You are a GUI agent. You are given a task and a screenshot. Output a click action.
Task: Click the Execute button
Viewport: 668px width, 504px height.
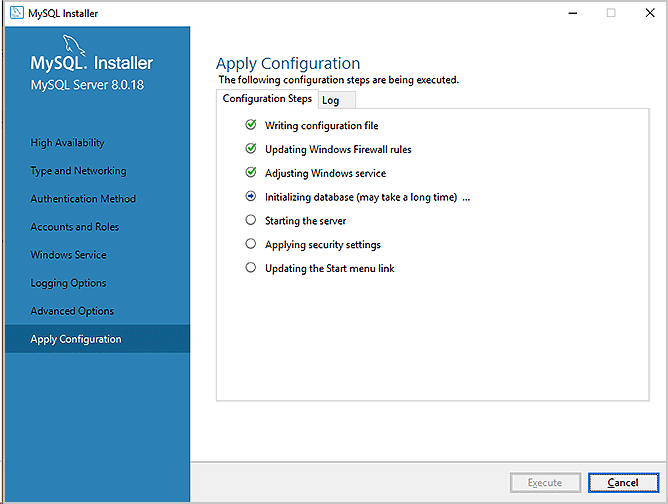point(545,483)
